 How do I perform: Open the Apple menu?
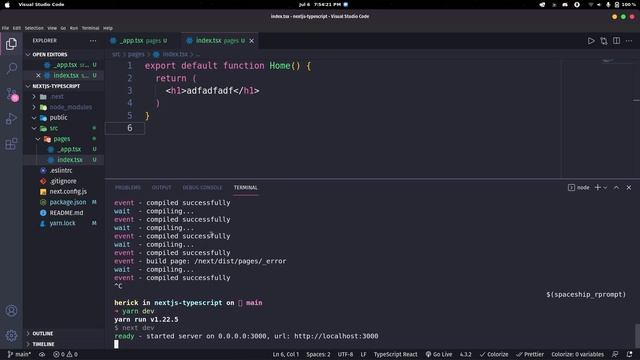(x=7, y=4)
